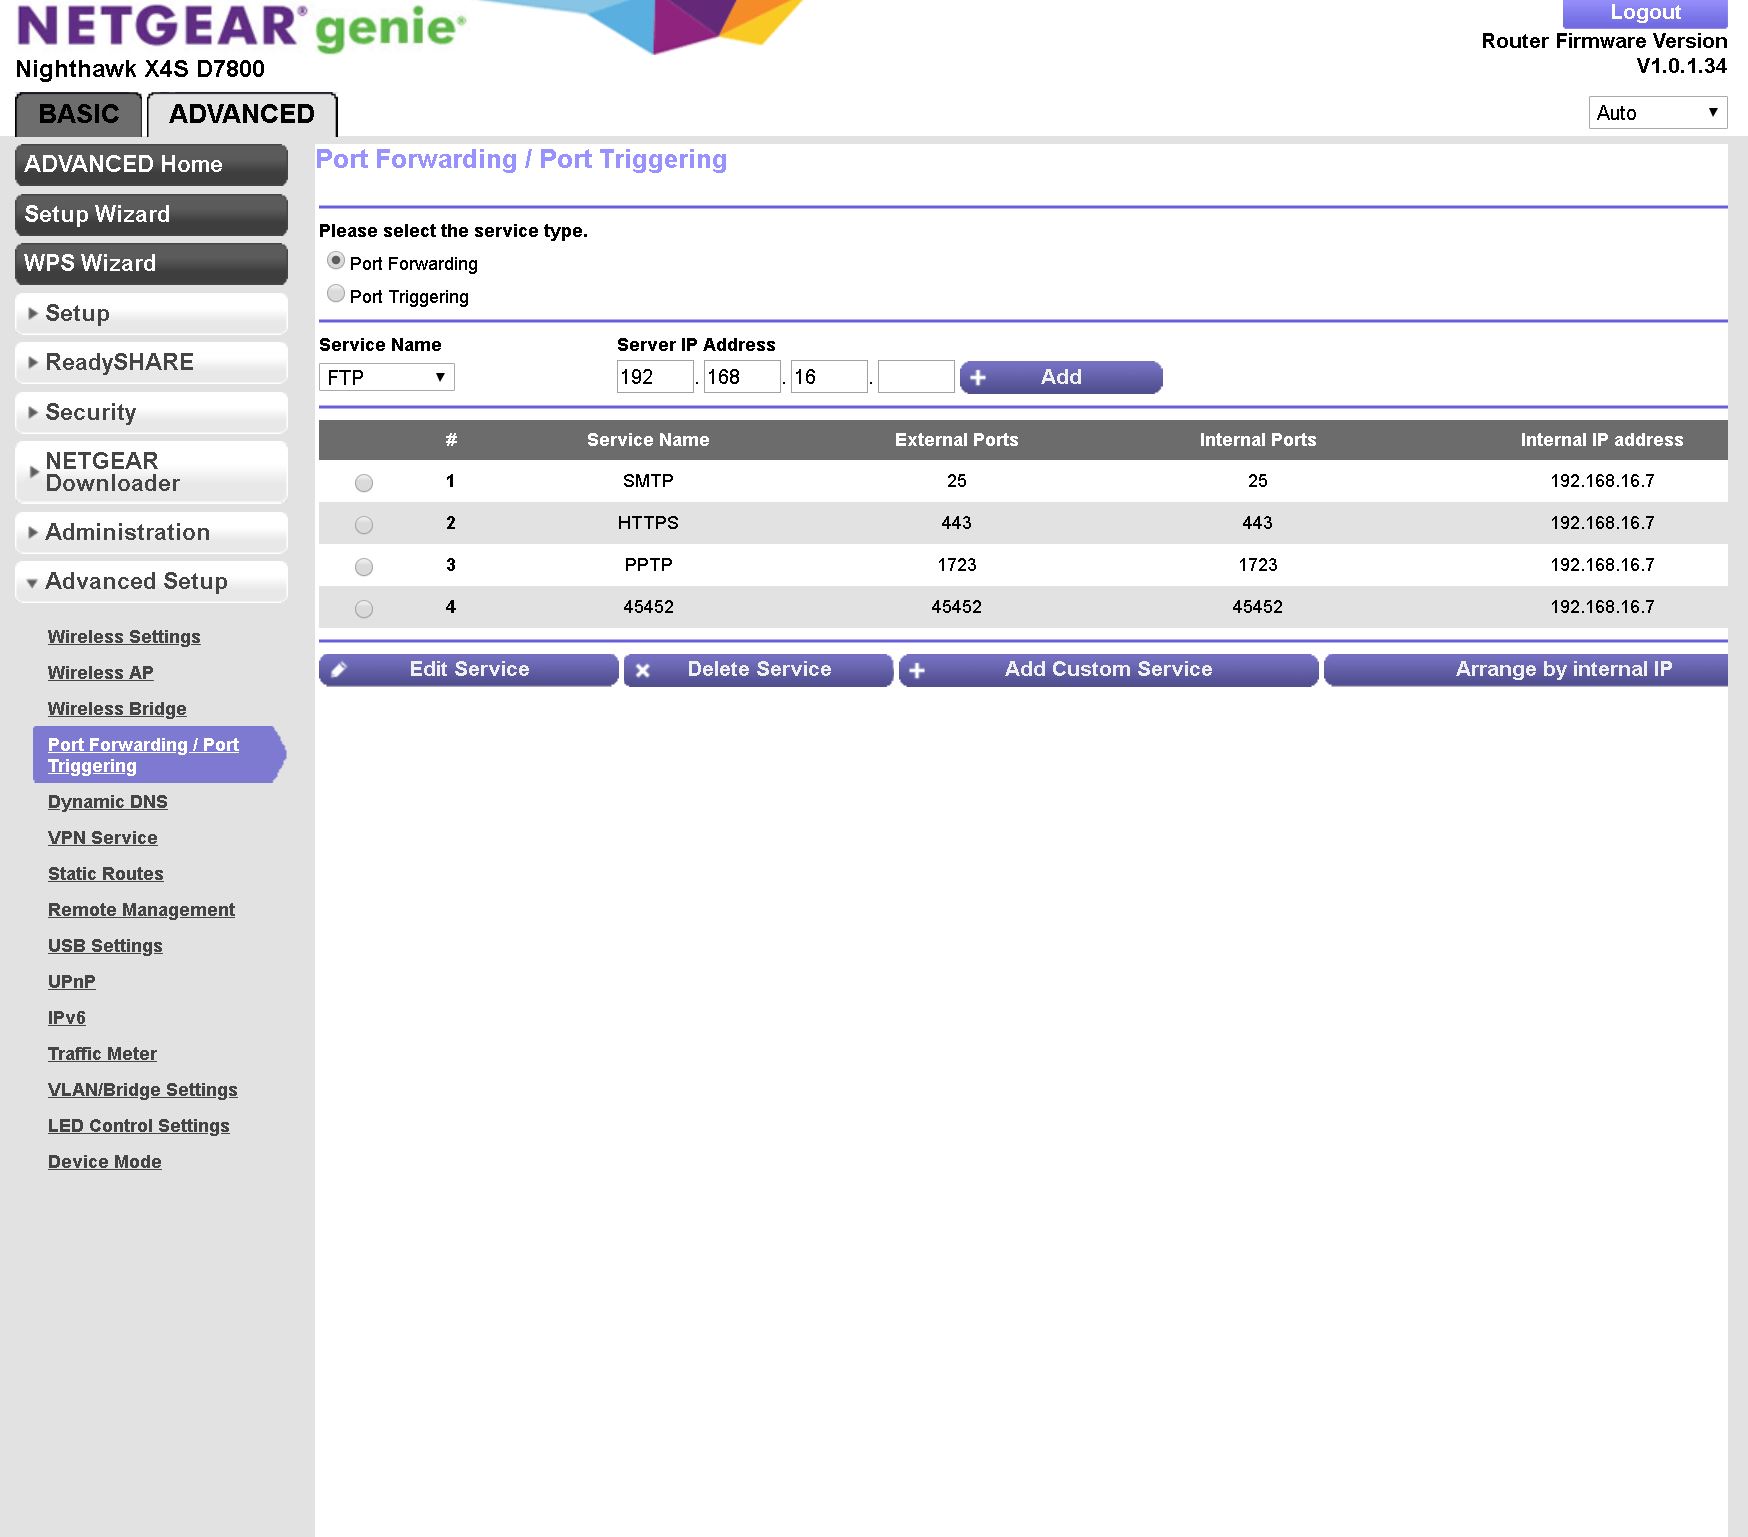Open the Setup Wizard
Screen dimensions: 1748x1537
tap(151, 214)
